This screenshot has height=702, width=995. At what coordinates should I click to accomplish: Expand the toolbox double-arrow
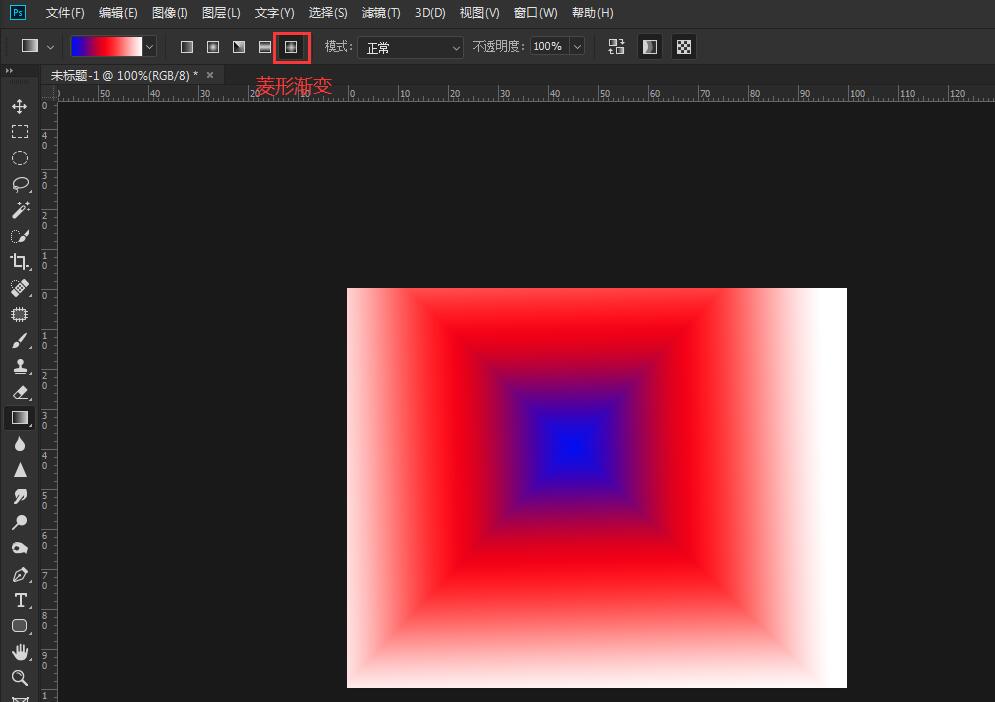9,71
